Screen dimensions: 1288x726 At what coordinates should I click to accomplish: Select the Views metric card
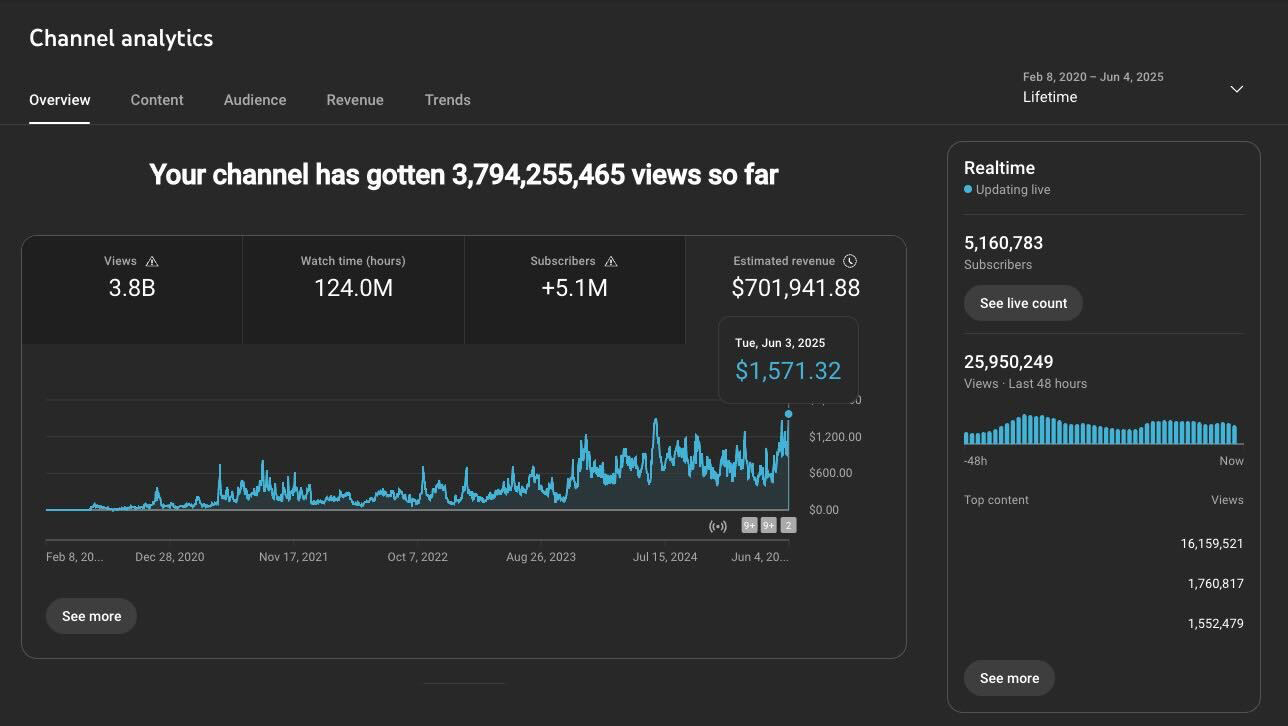click(x=132, y=290)
